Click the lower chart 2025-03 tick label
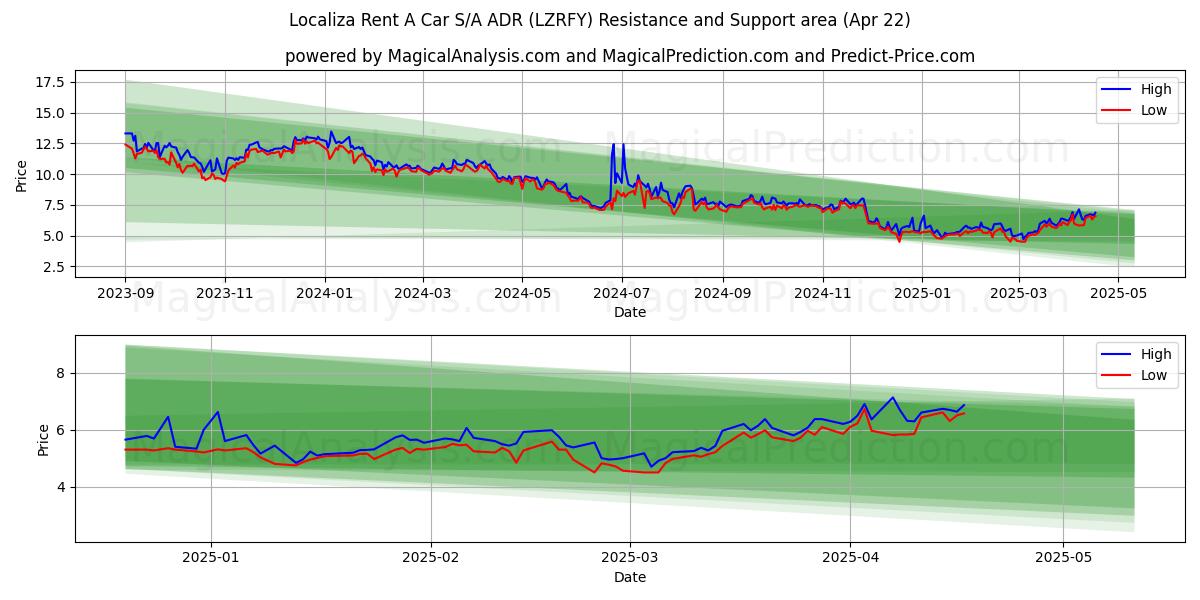The image size is (1200, 600). (x=631, y=559)
